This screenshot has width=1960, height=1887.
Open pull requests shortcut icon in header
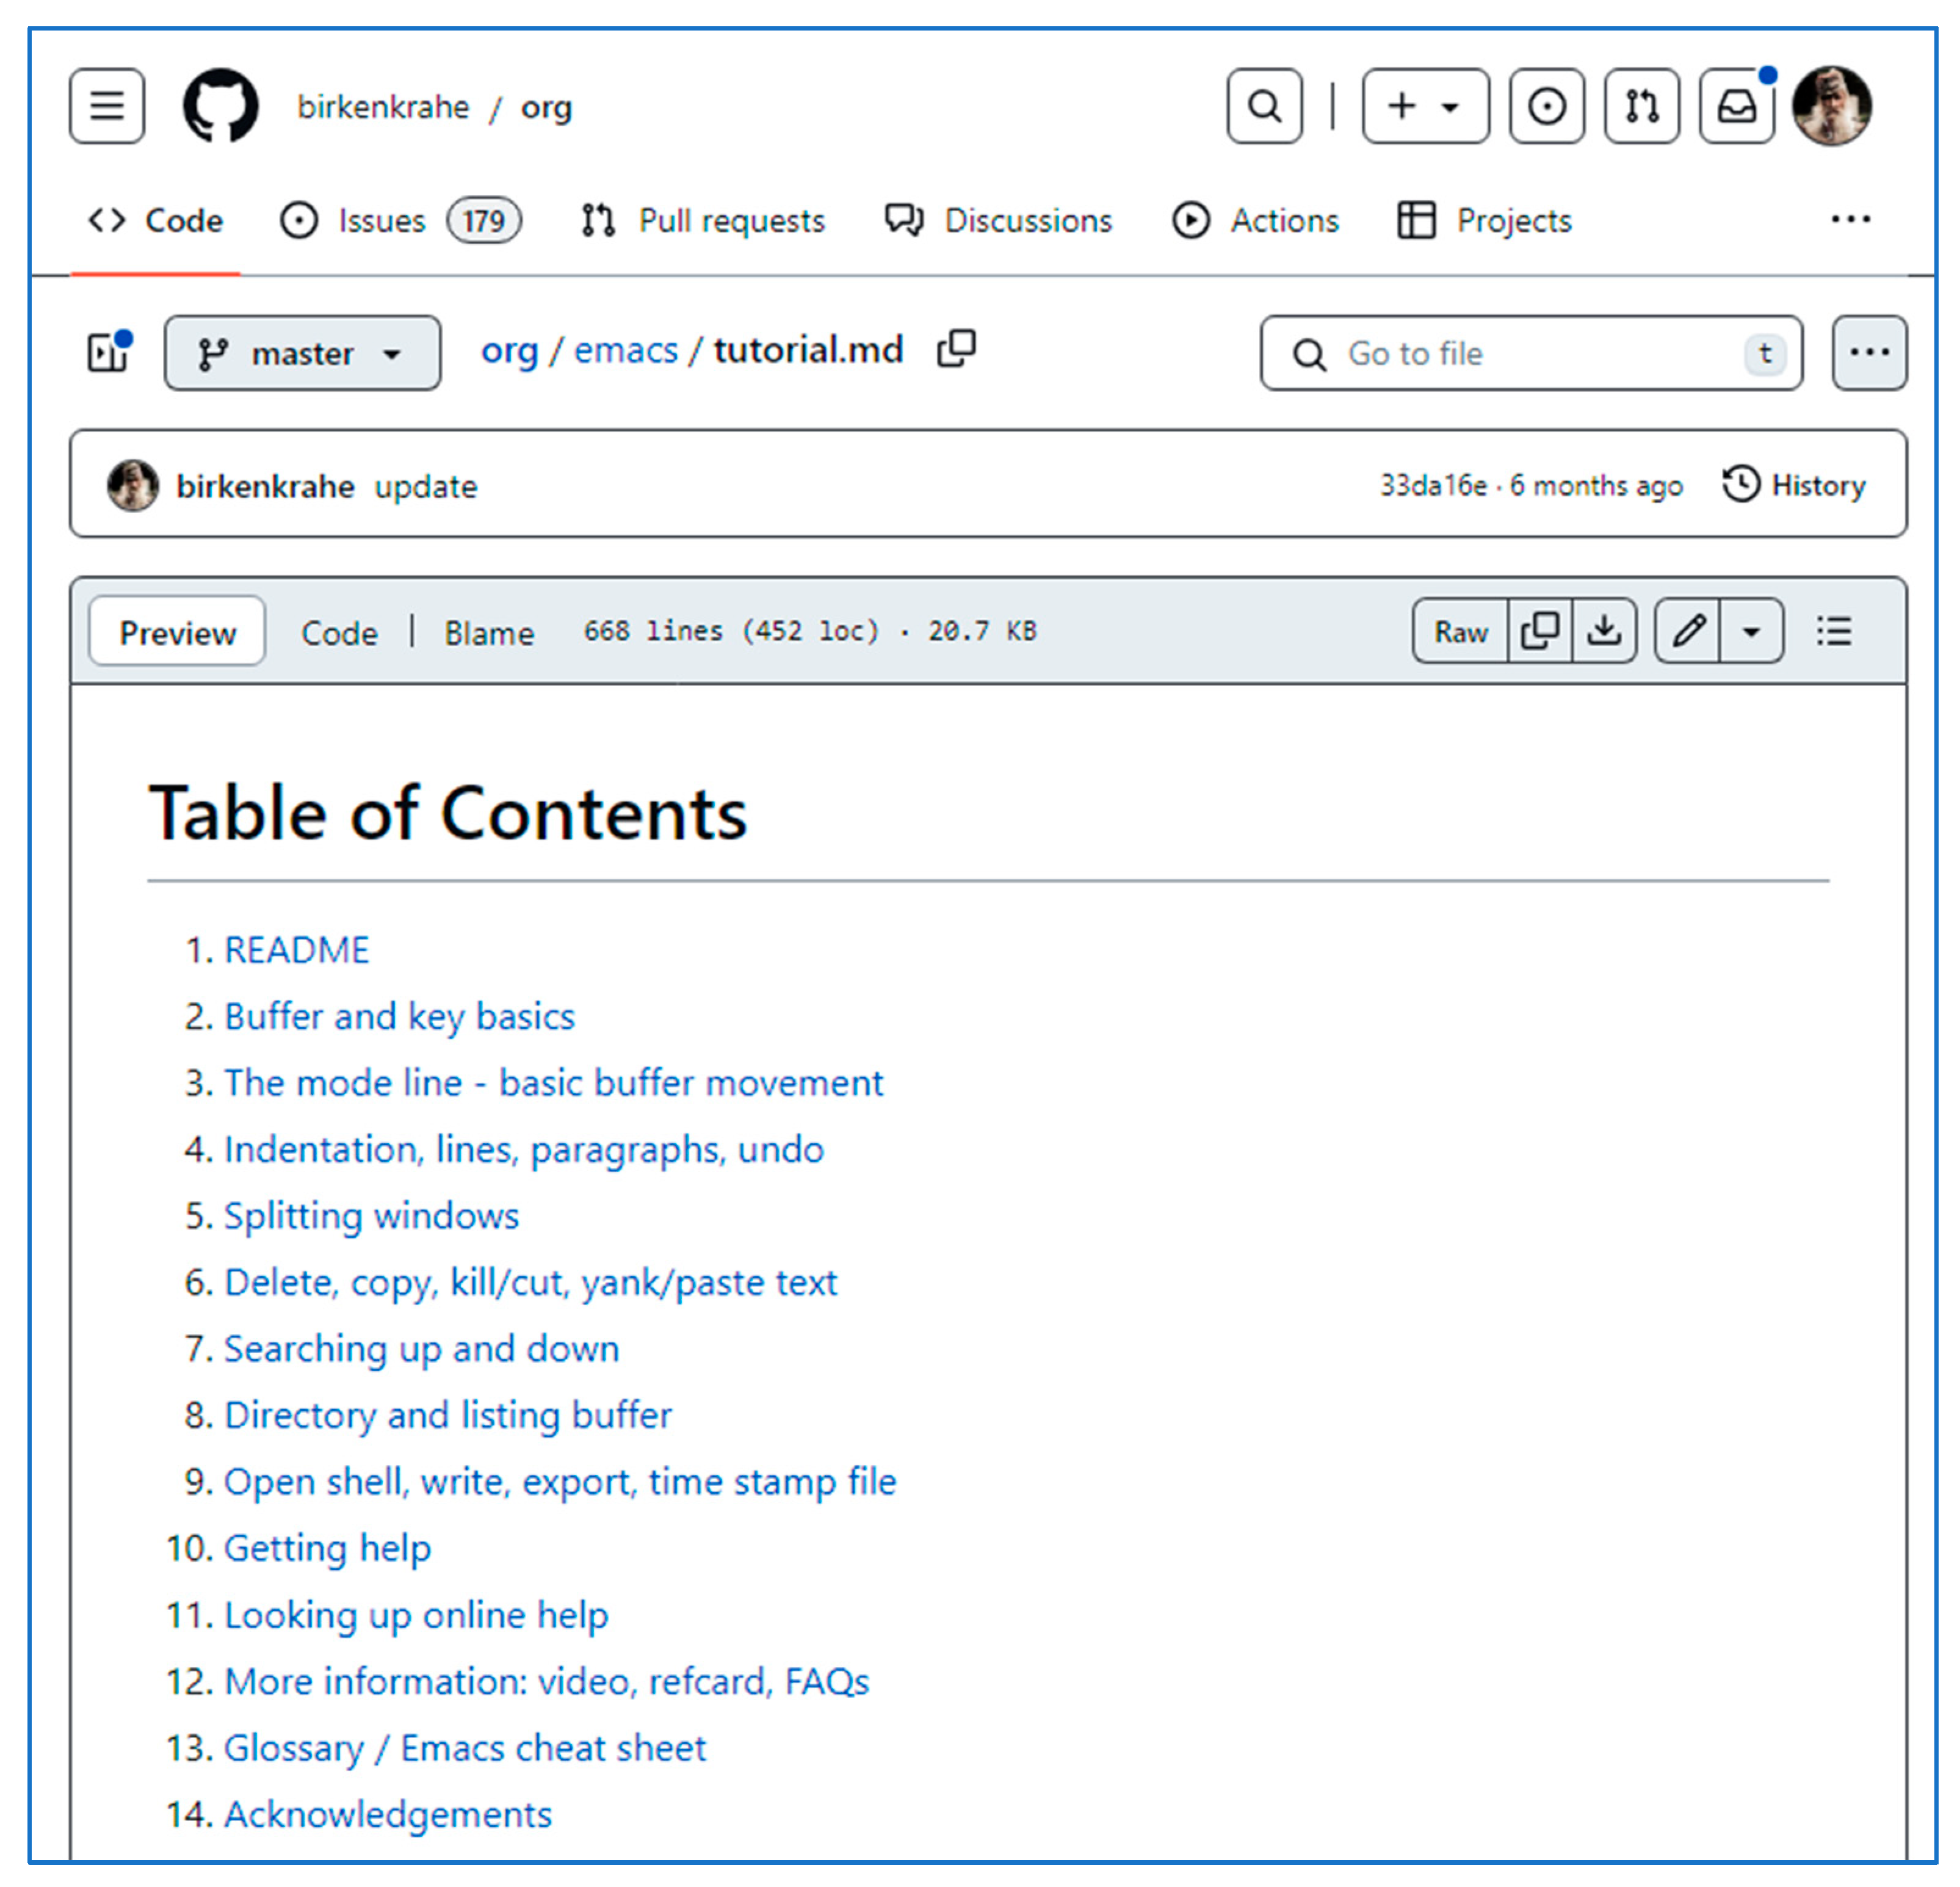tap(1641, 106)
